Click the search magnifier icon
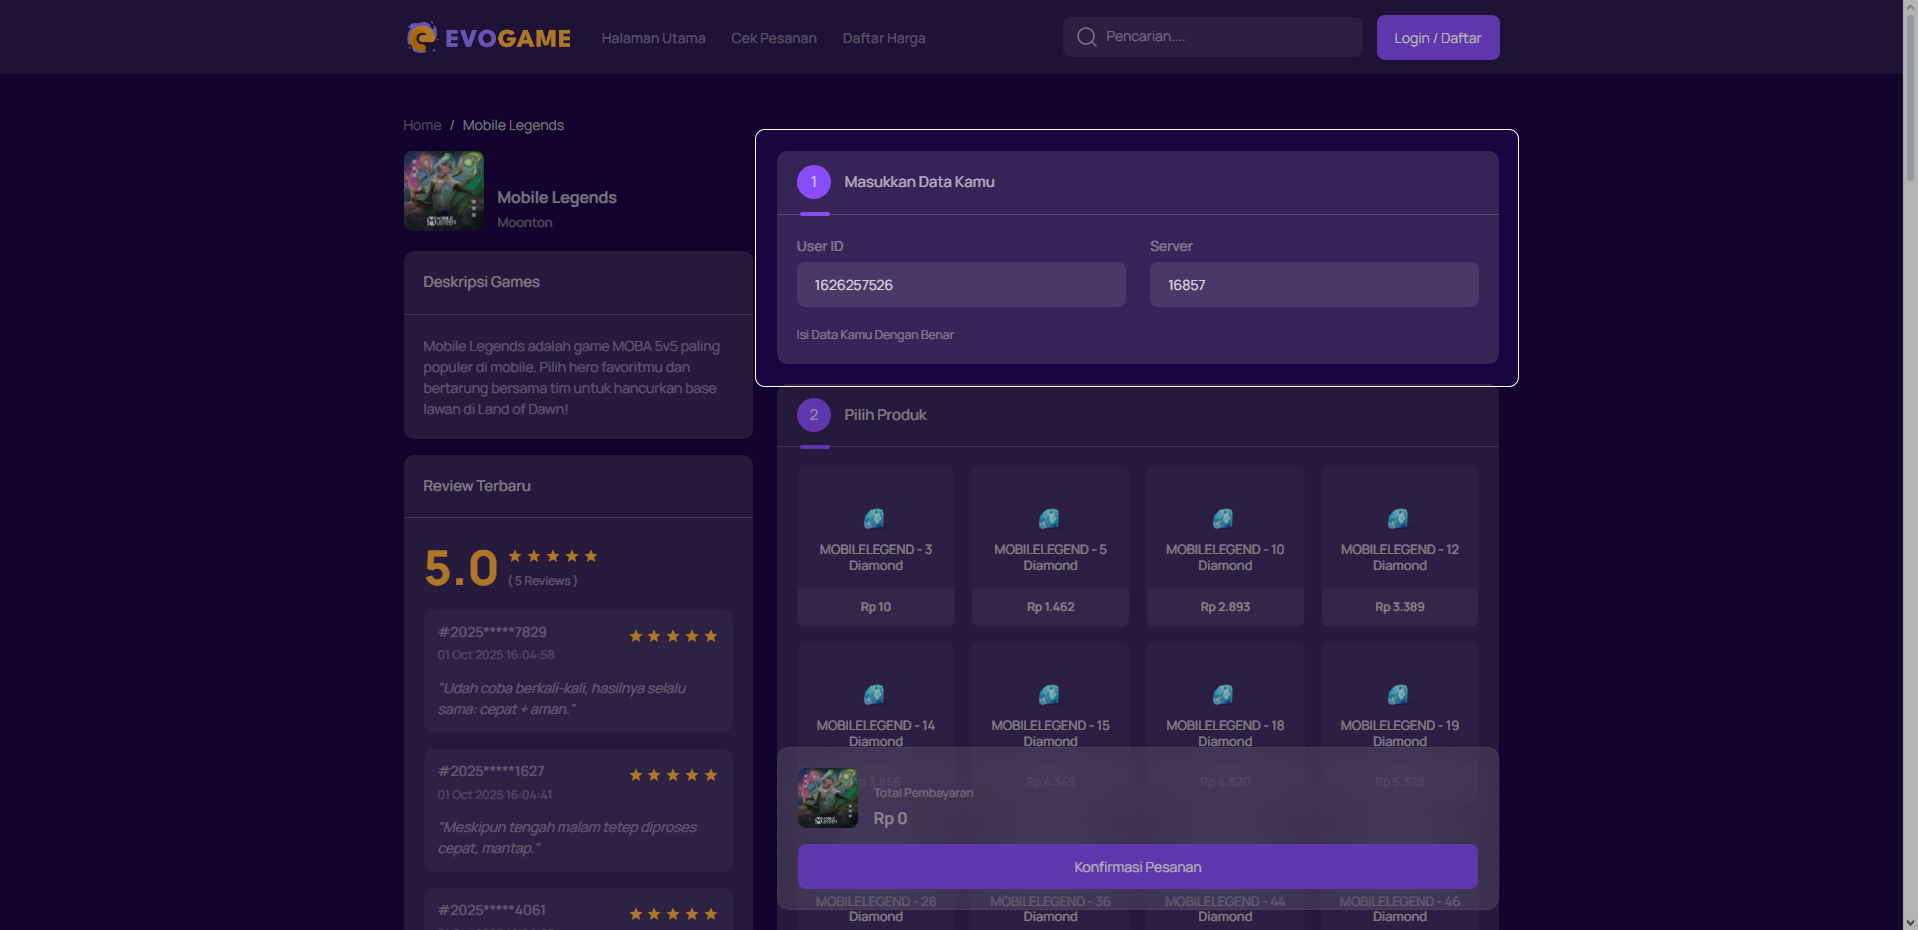This screenshot has width=1918, height=930. click(x=1086, y=37)
